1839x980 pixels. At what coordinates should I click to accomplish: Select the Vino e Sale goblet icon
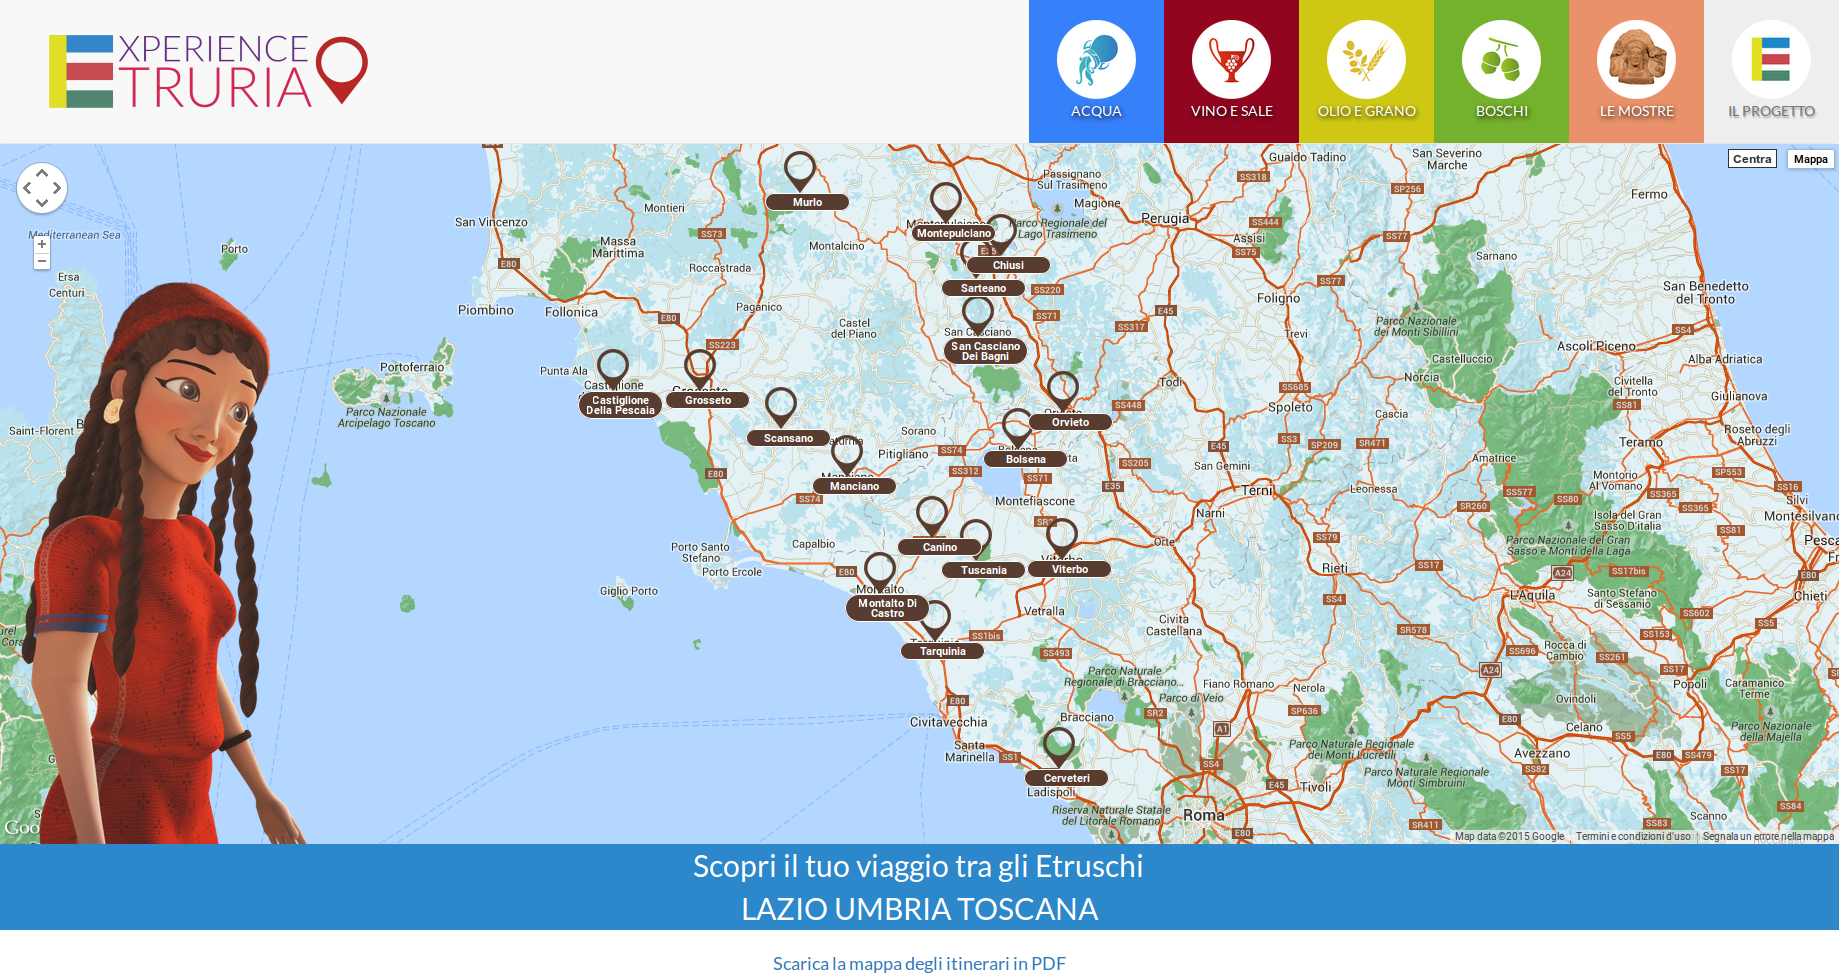pos(1231,60)
